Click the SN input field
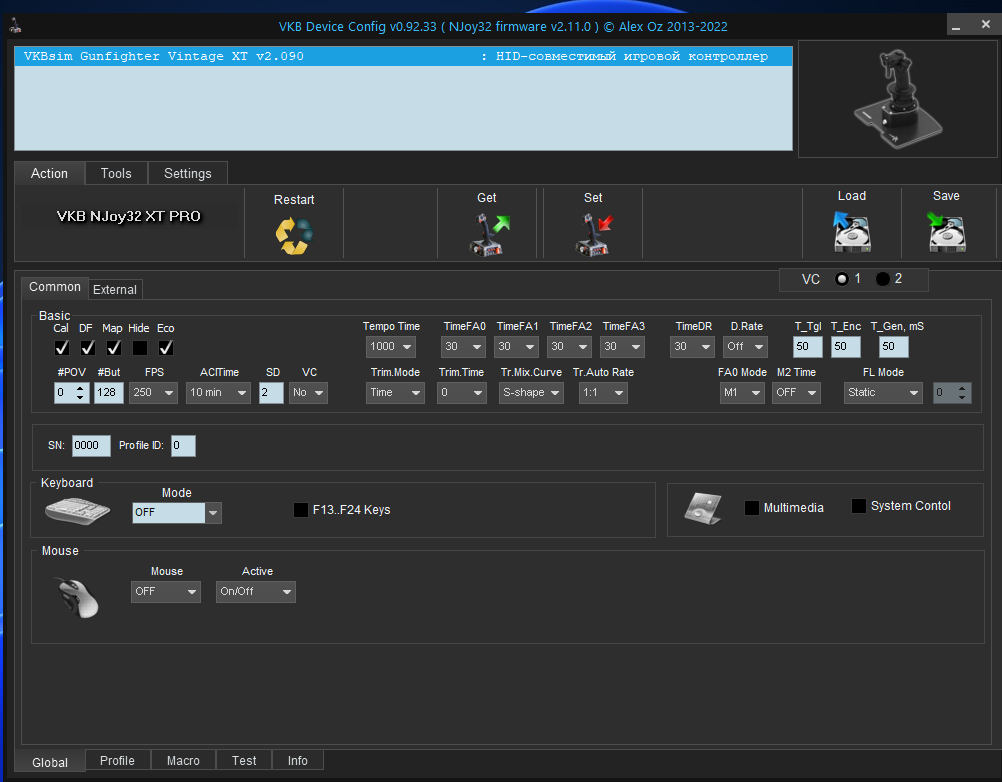The height and width of the screenshot is (782, 1002). point(91,445)
